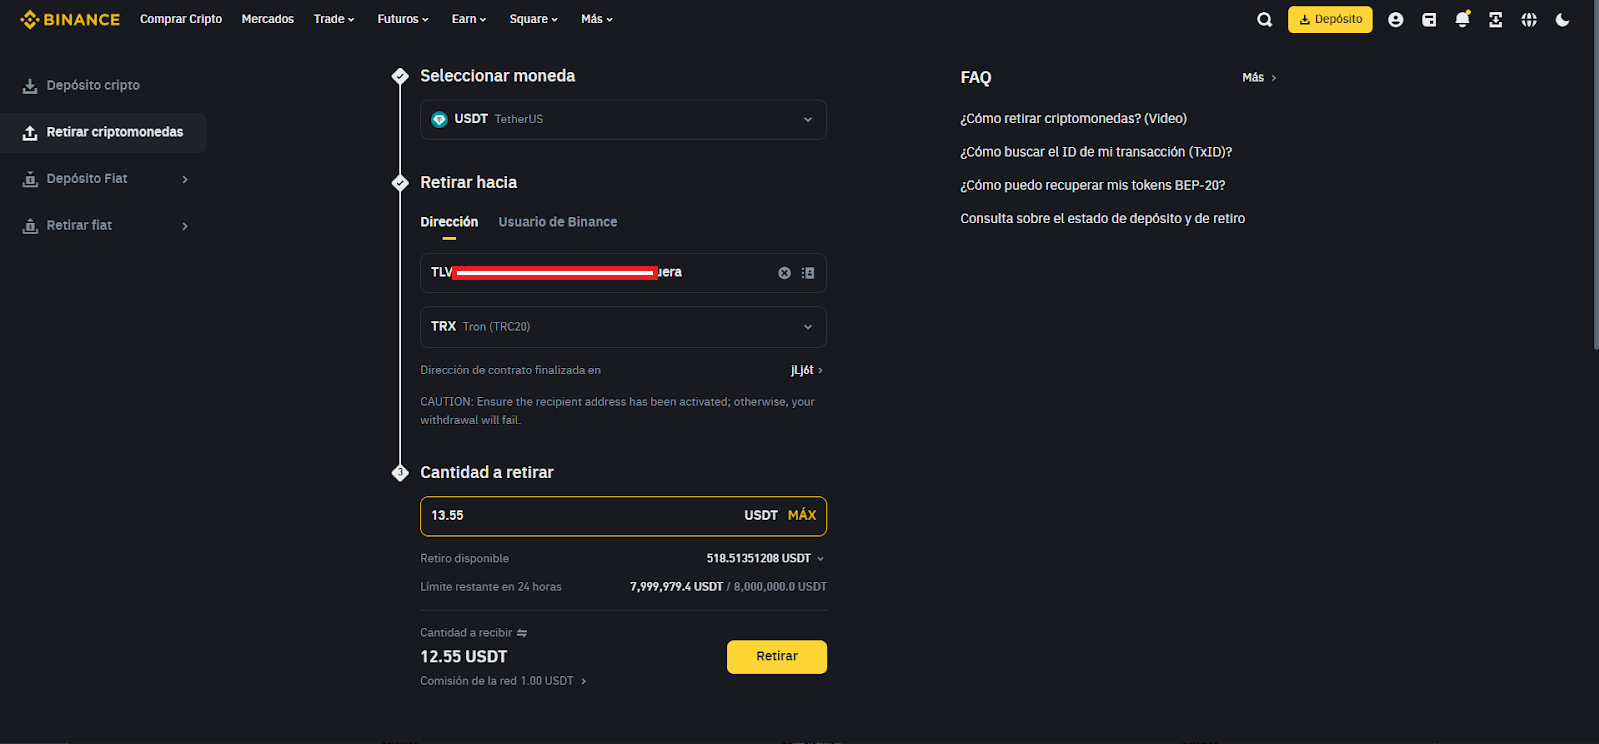Set amount with MÁX link
Screen dimensions: 1599x744
click(802, 515)
